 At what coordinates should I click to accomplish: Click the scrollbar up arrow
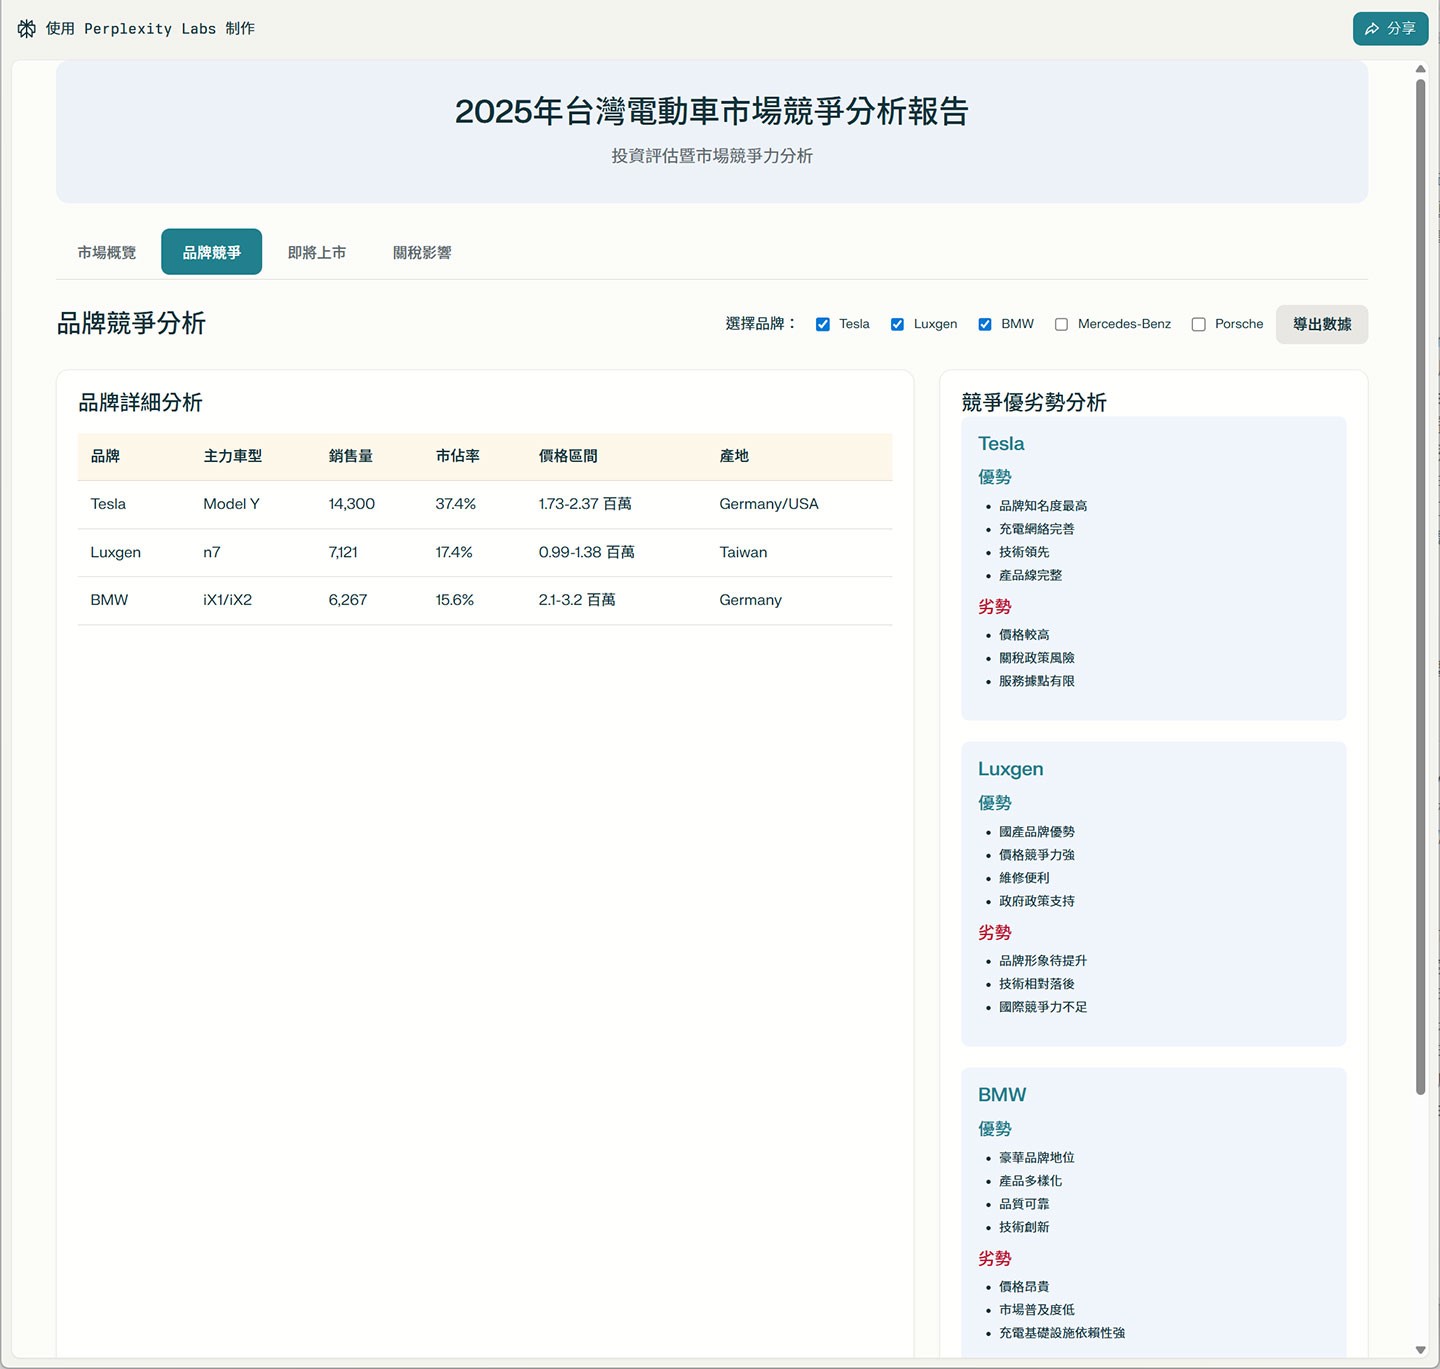[1421, 68]
